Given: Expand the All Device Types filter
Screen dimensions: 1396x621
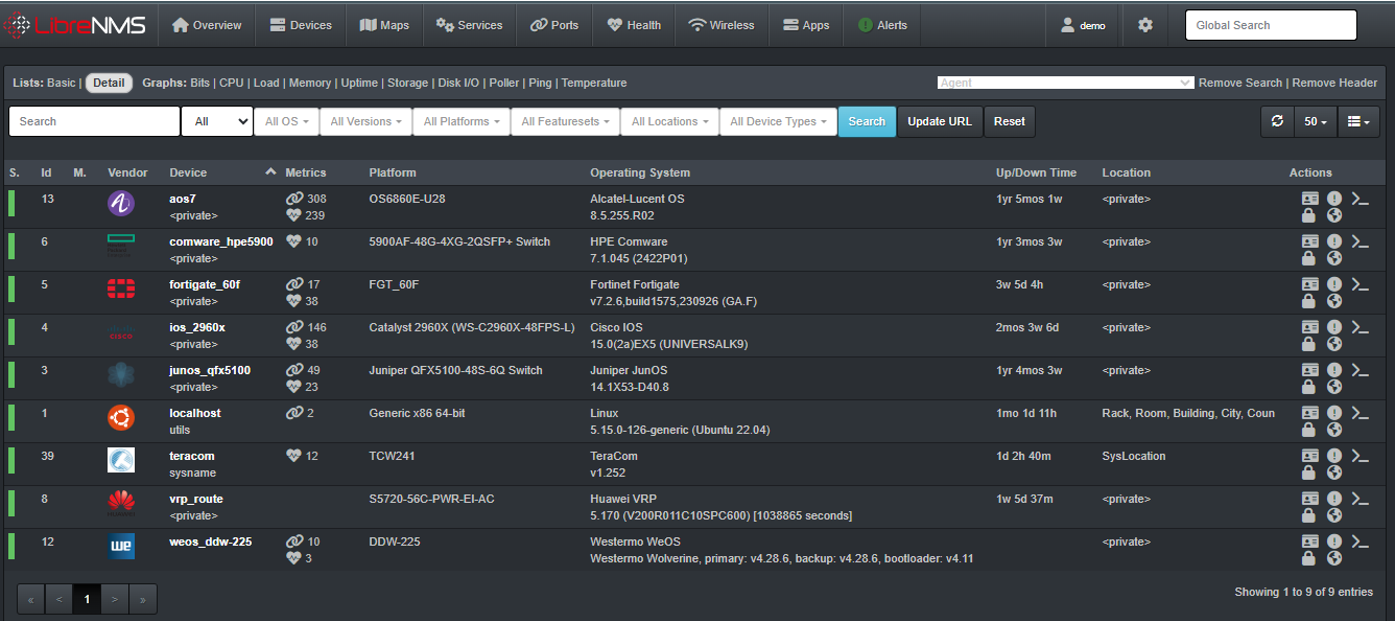Looking at the screenshot, I should coord(778,121).
